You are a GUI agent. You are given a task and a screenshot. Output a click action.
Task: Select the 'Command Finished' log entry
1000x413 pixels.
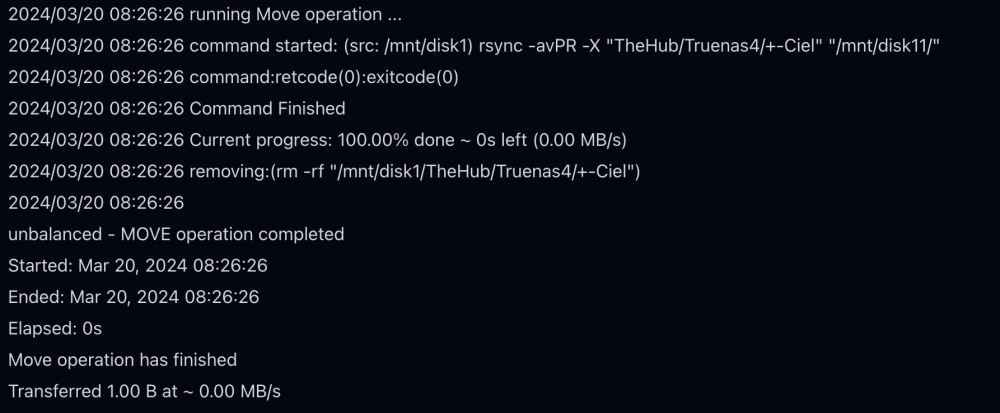[177, 108]
